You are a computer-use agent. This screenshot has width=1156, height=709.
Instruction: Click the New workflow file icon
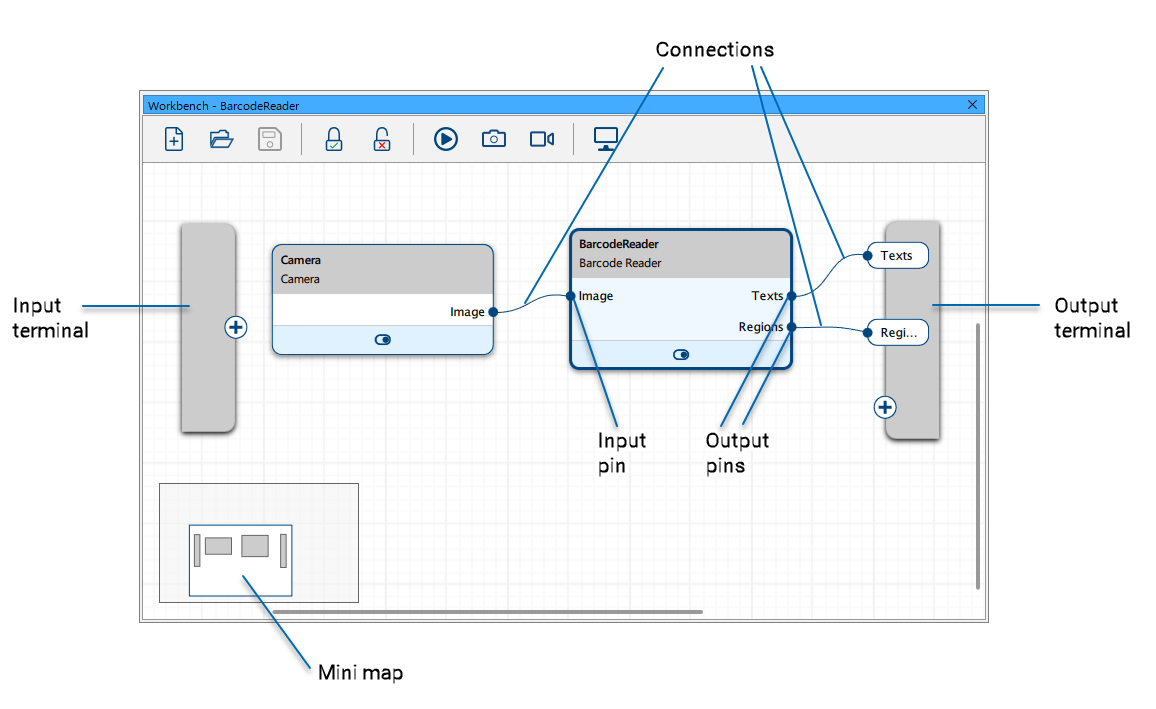174,139
